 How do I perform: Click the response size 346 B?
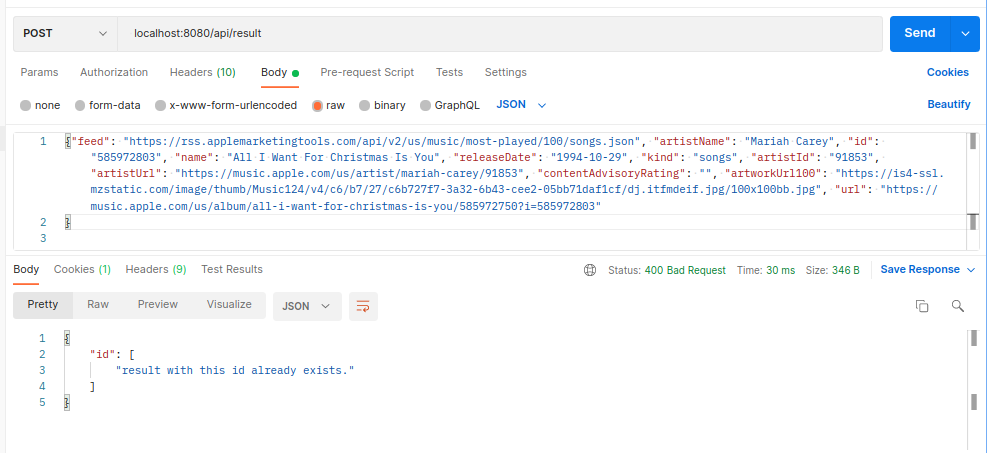(845, 270)
